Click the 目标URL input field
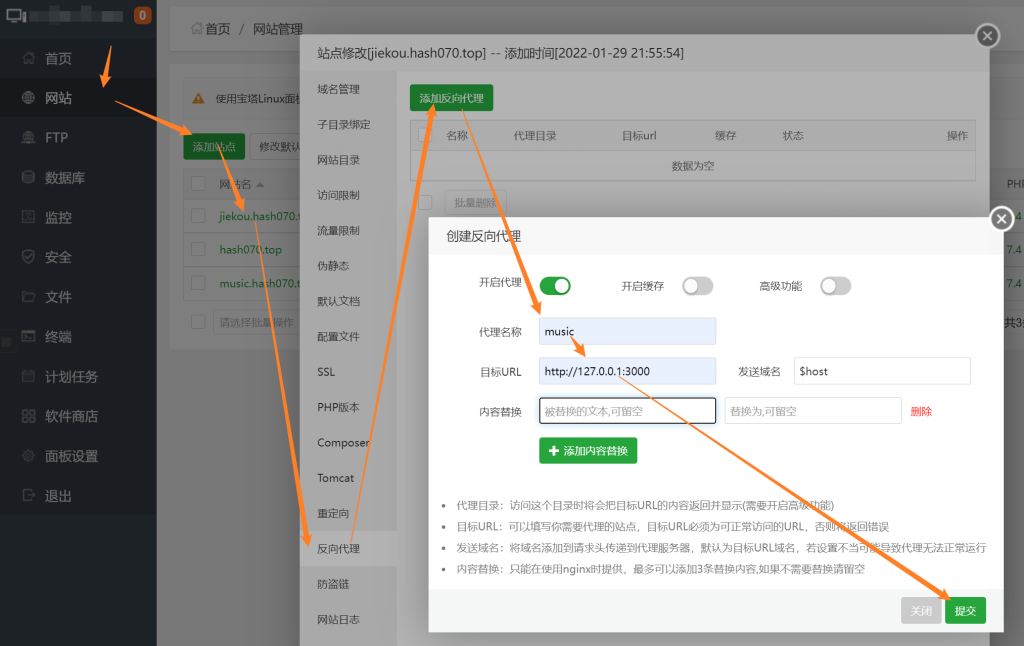The width and height of the screenshot is (1024, 646). point(627,371)
